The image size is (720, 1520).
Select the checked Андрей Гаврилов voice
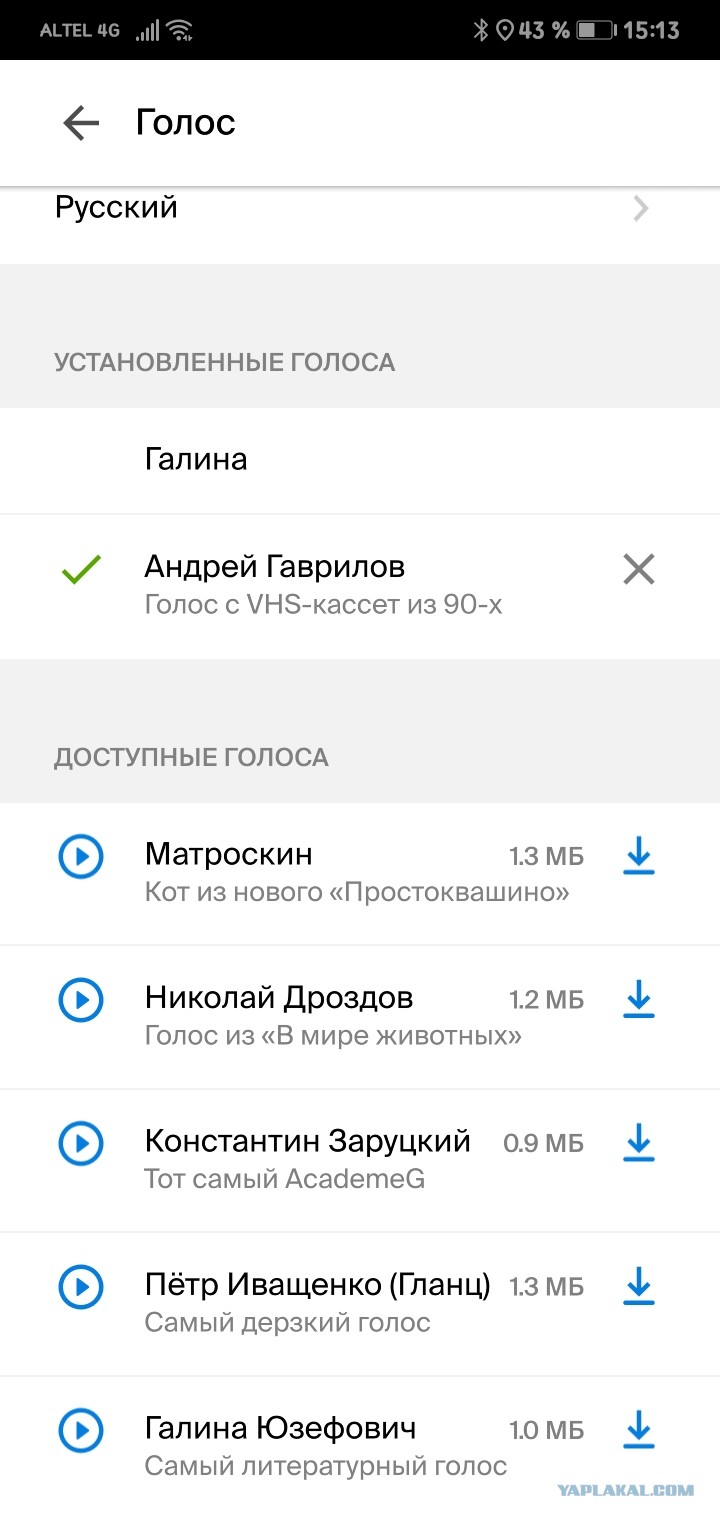point(360,587)
